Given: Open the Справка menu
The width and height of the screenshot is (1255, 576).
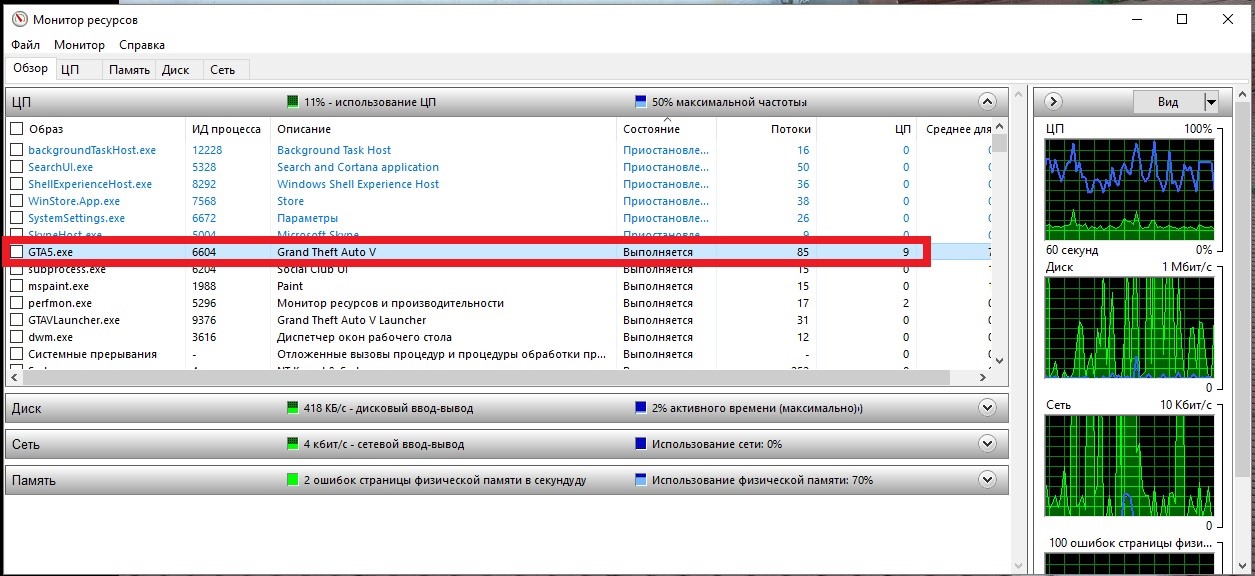Looking at the screenshot, I should coord(142,45).
